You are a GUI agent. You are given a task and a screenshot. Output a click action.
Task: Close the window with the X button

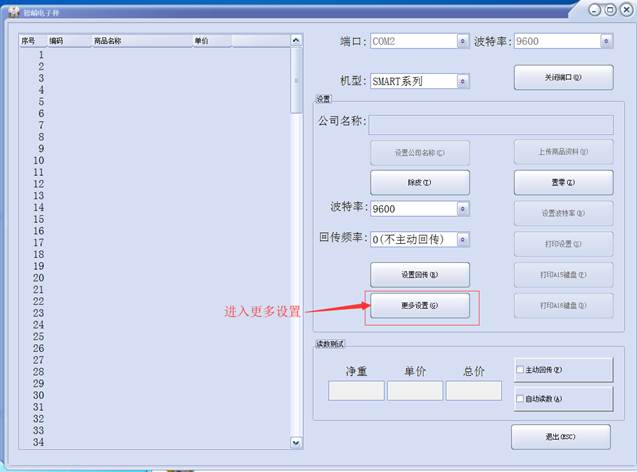[x=627, y=10]
